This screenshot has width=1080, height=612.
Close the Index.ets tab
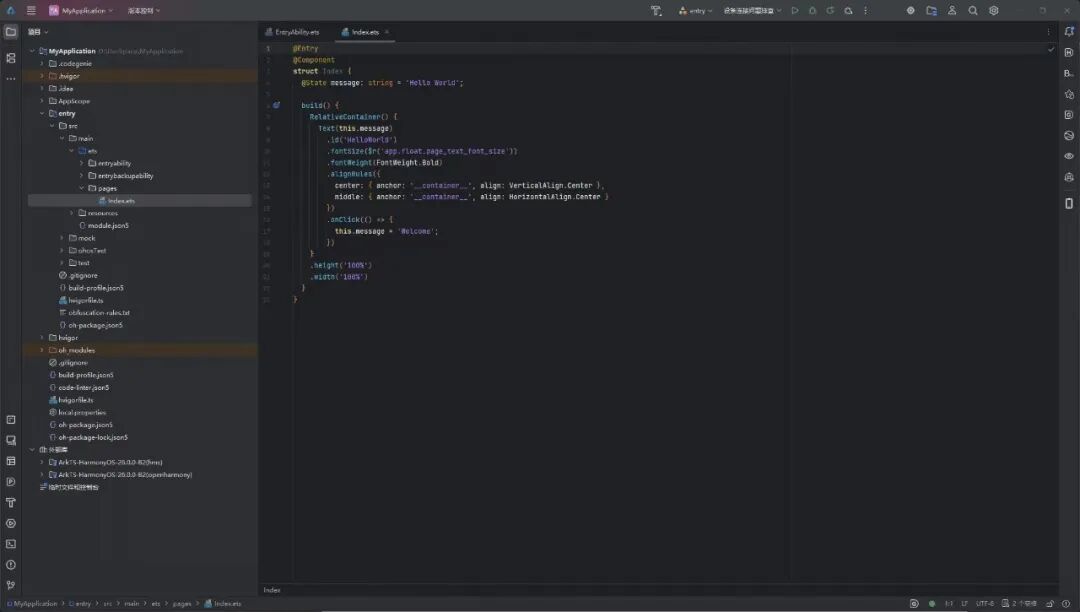(x=387, y=32)
